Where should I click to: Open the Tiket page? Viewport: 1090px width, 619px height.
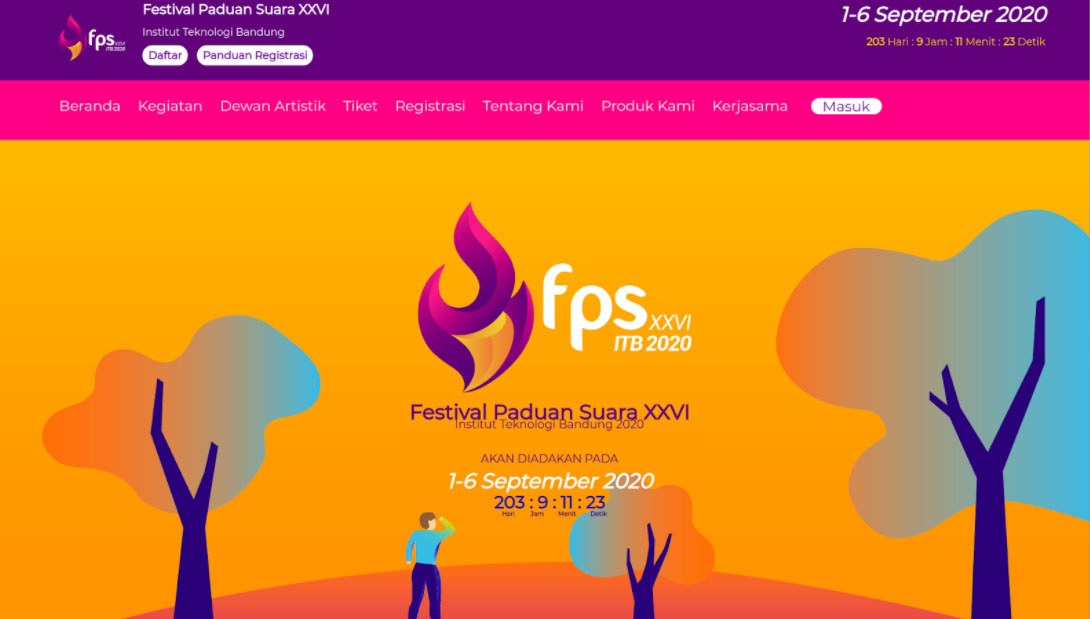tap(360, 106)
